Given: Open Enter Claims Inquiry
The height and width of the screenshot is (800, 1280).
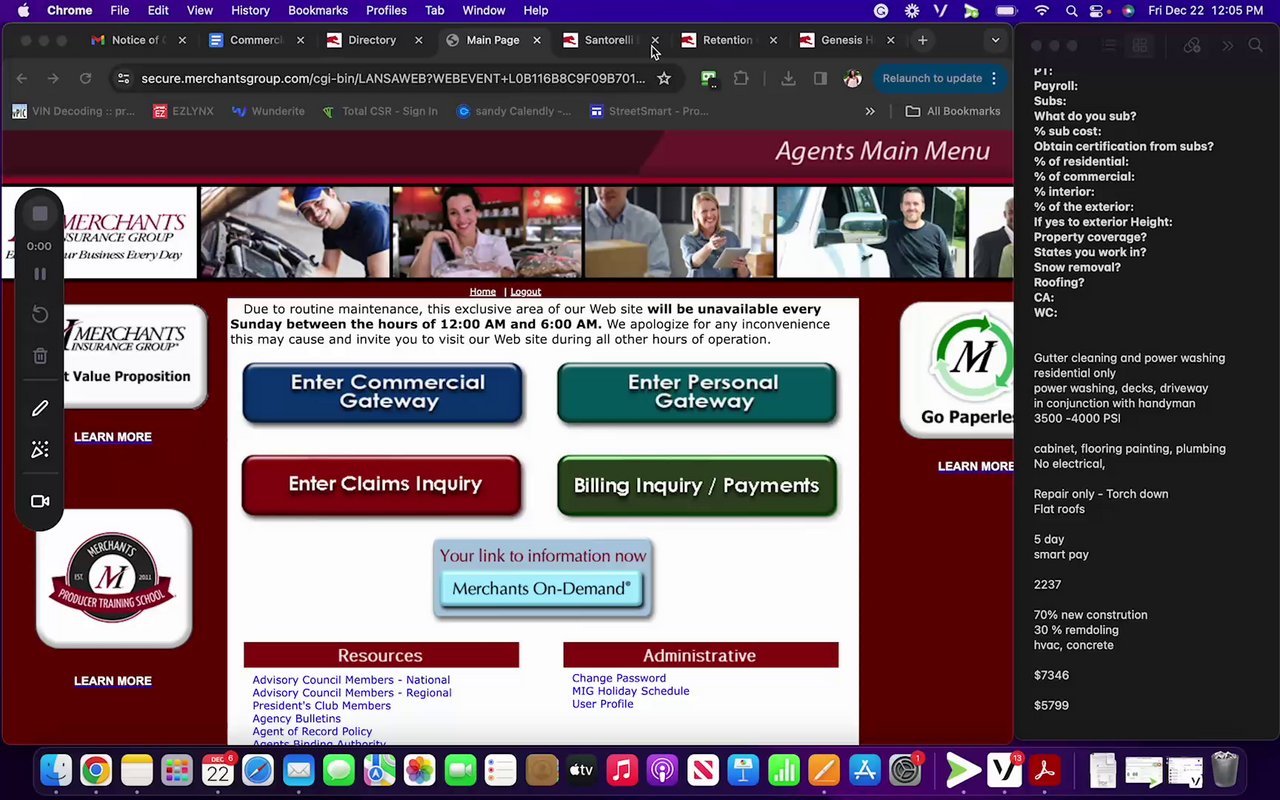Looking at the screenshot, I should [382, 485].
